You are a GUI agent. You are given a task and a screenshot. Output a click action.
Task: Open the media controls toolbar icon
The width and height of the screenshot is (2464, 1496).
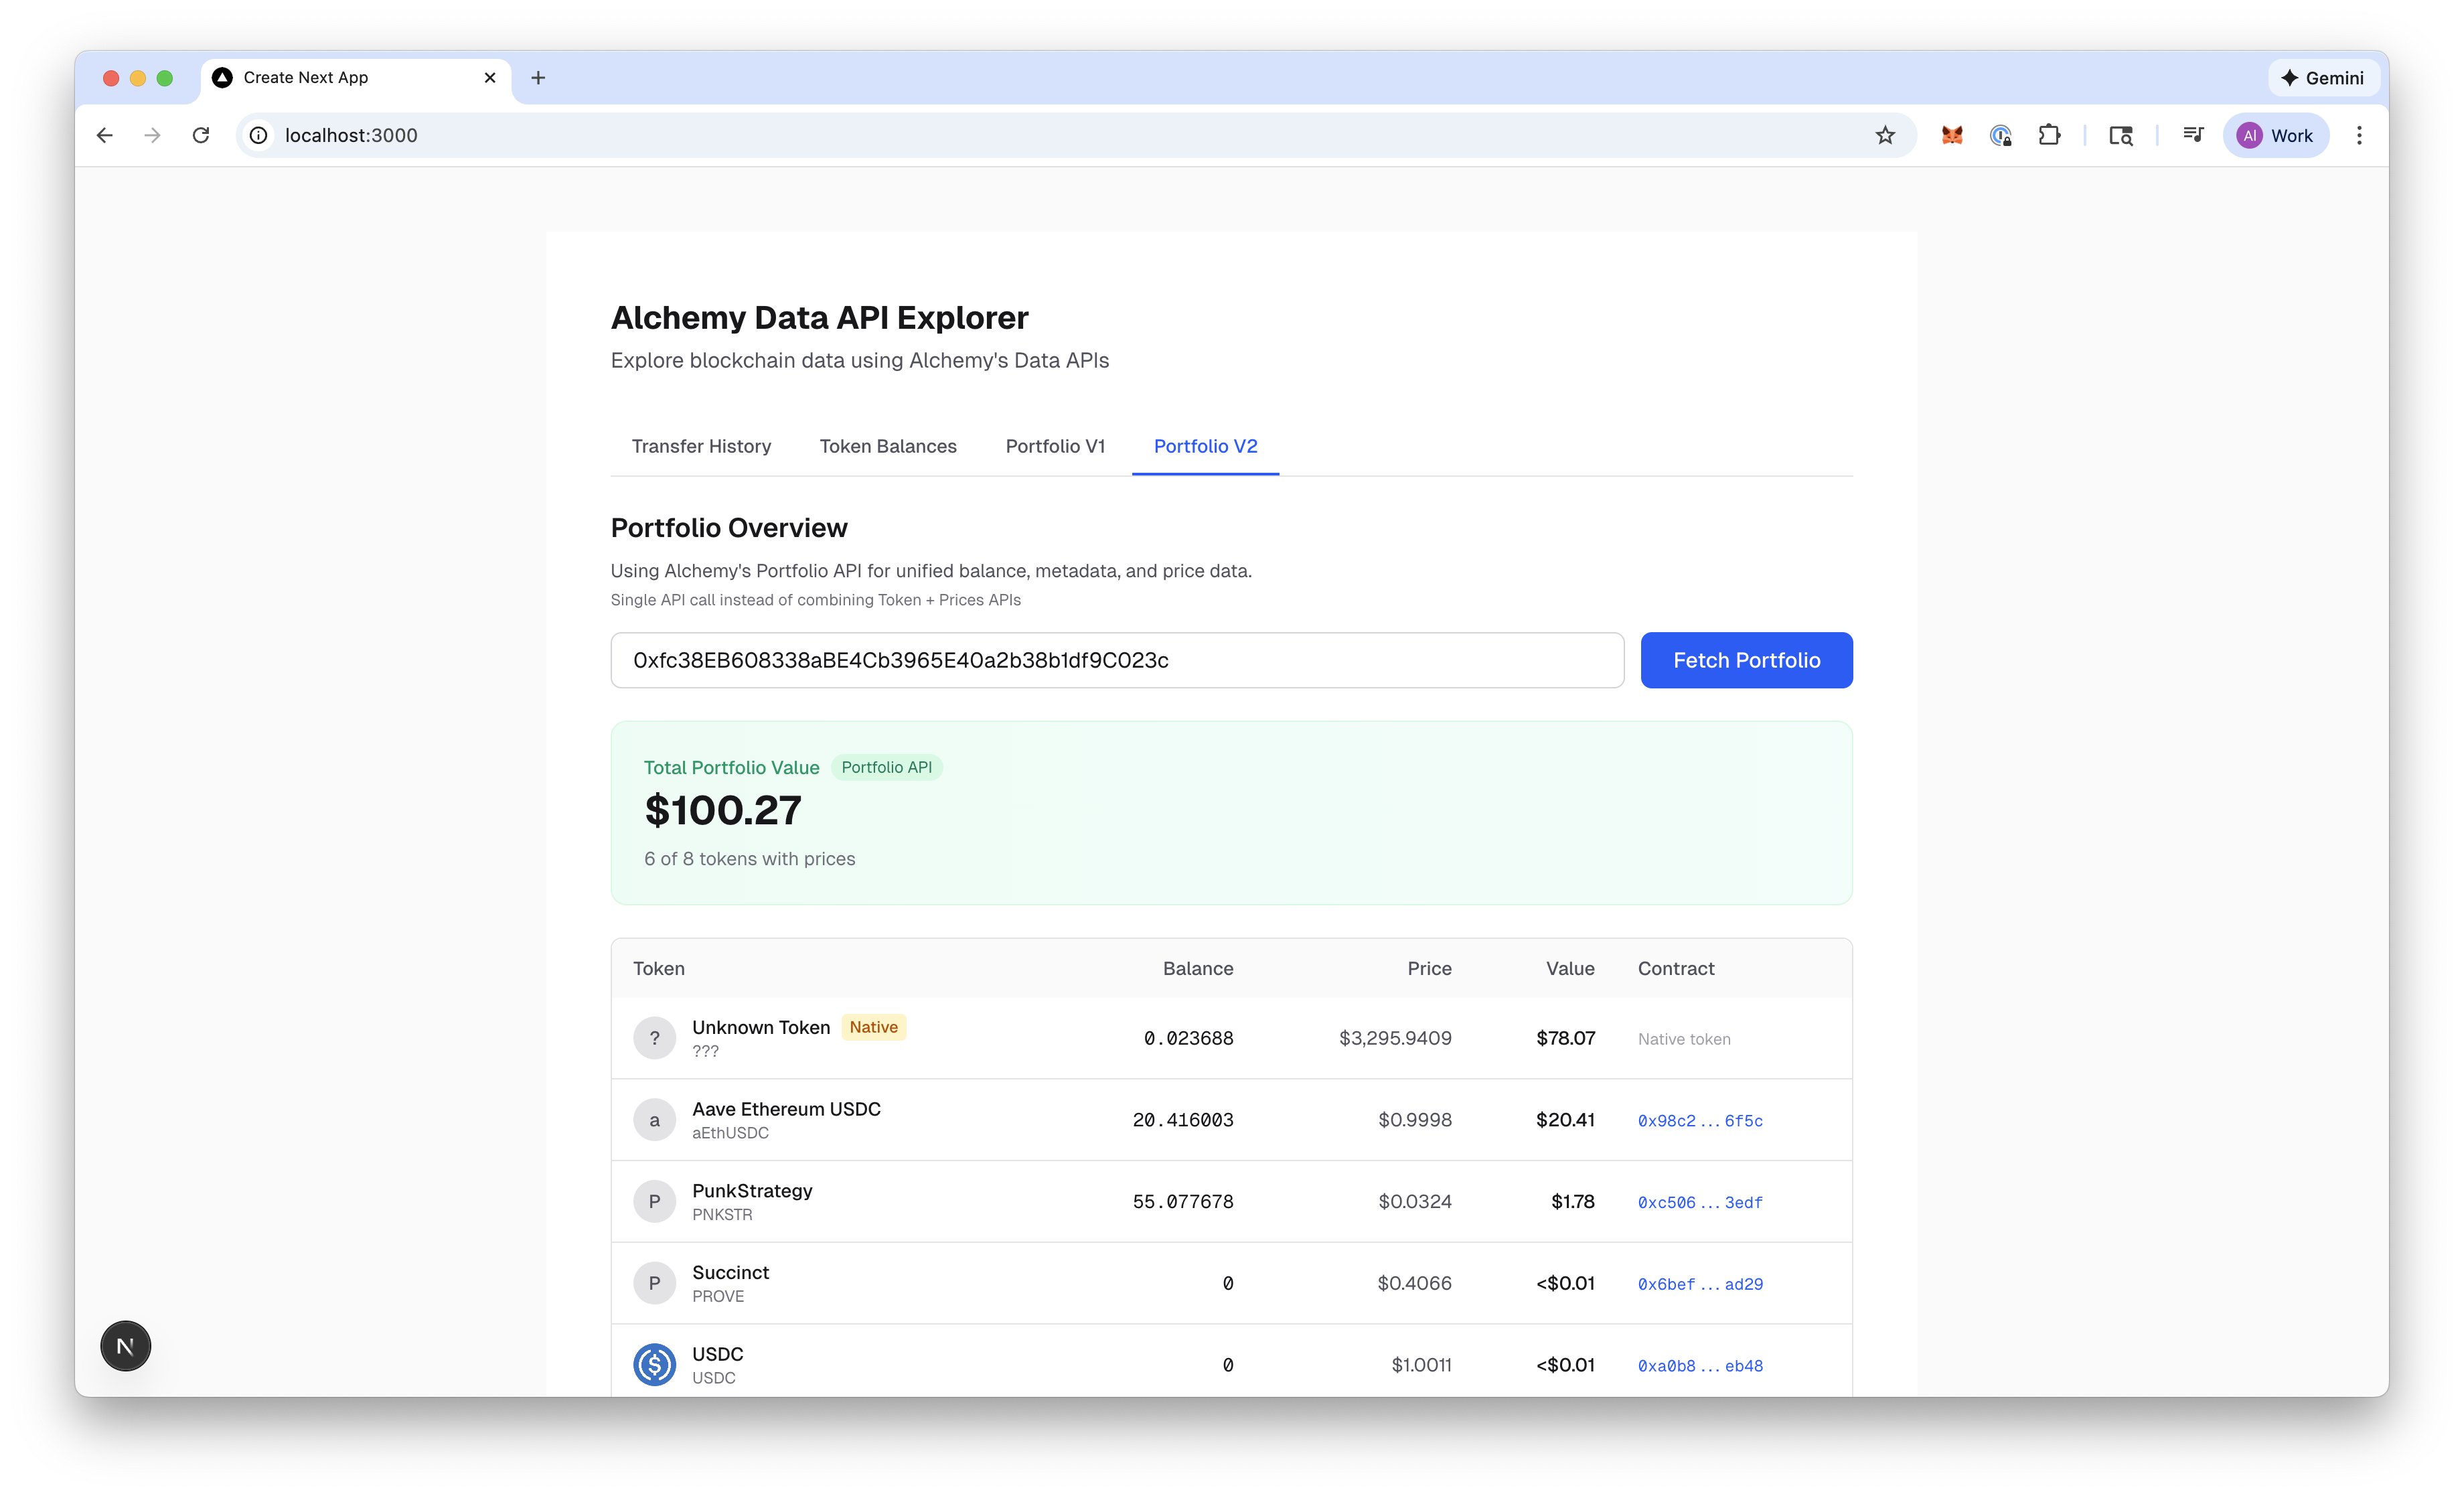coord(2193,135)
